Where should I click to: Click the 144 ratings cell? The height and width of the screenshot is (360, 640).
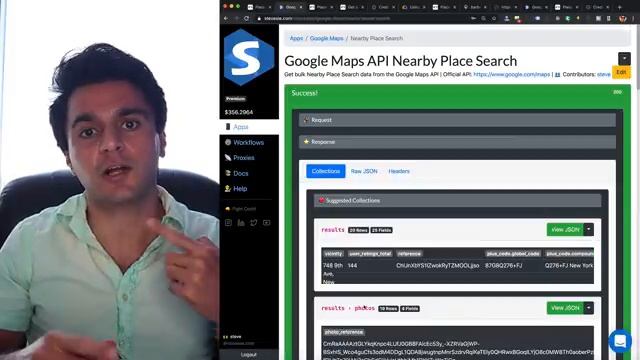[x=352, y=266]
